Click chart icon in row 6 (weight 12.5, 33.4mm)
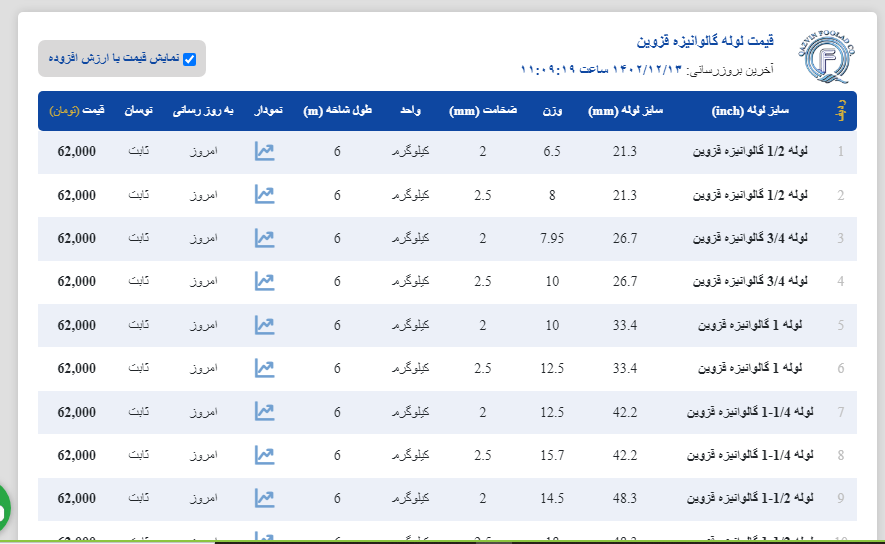Screen dimensions: 885x544 (x=265, y=369)
